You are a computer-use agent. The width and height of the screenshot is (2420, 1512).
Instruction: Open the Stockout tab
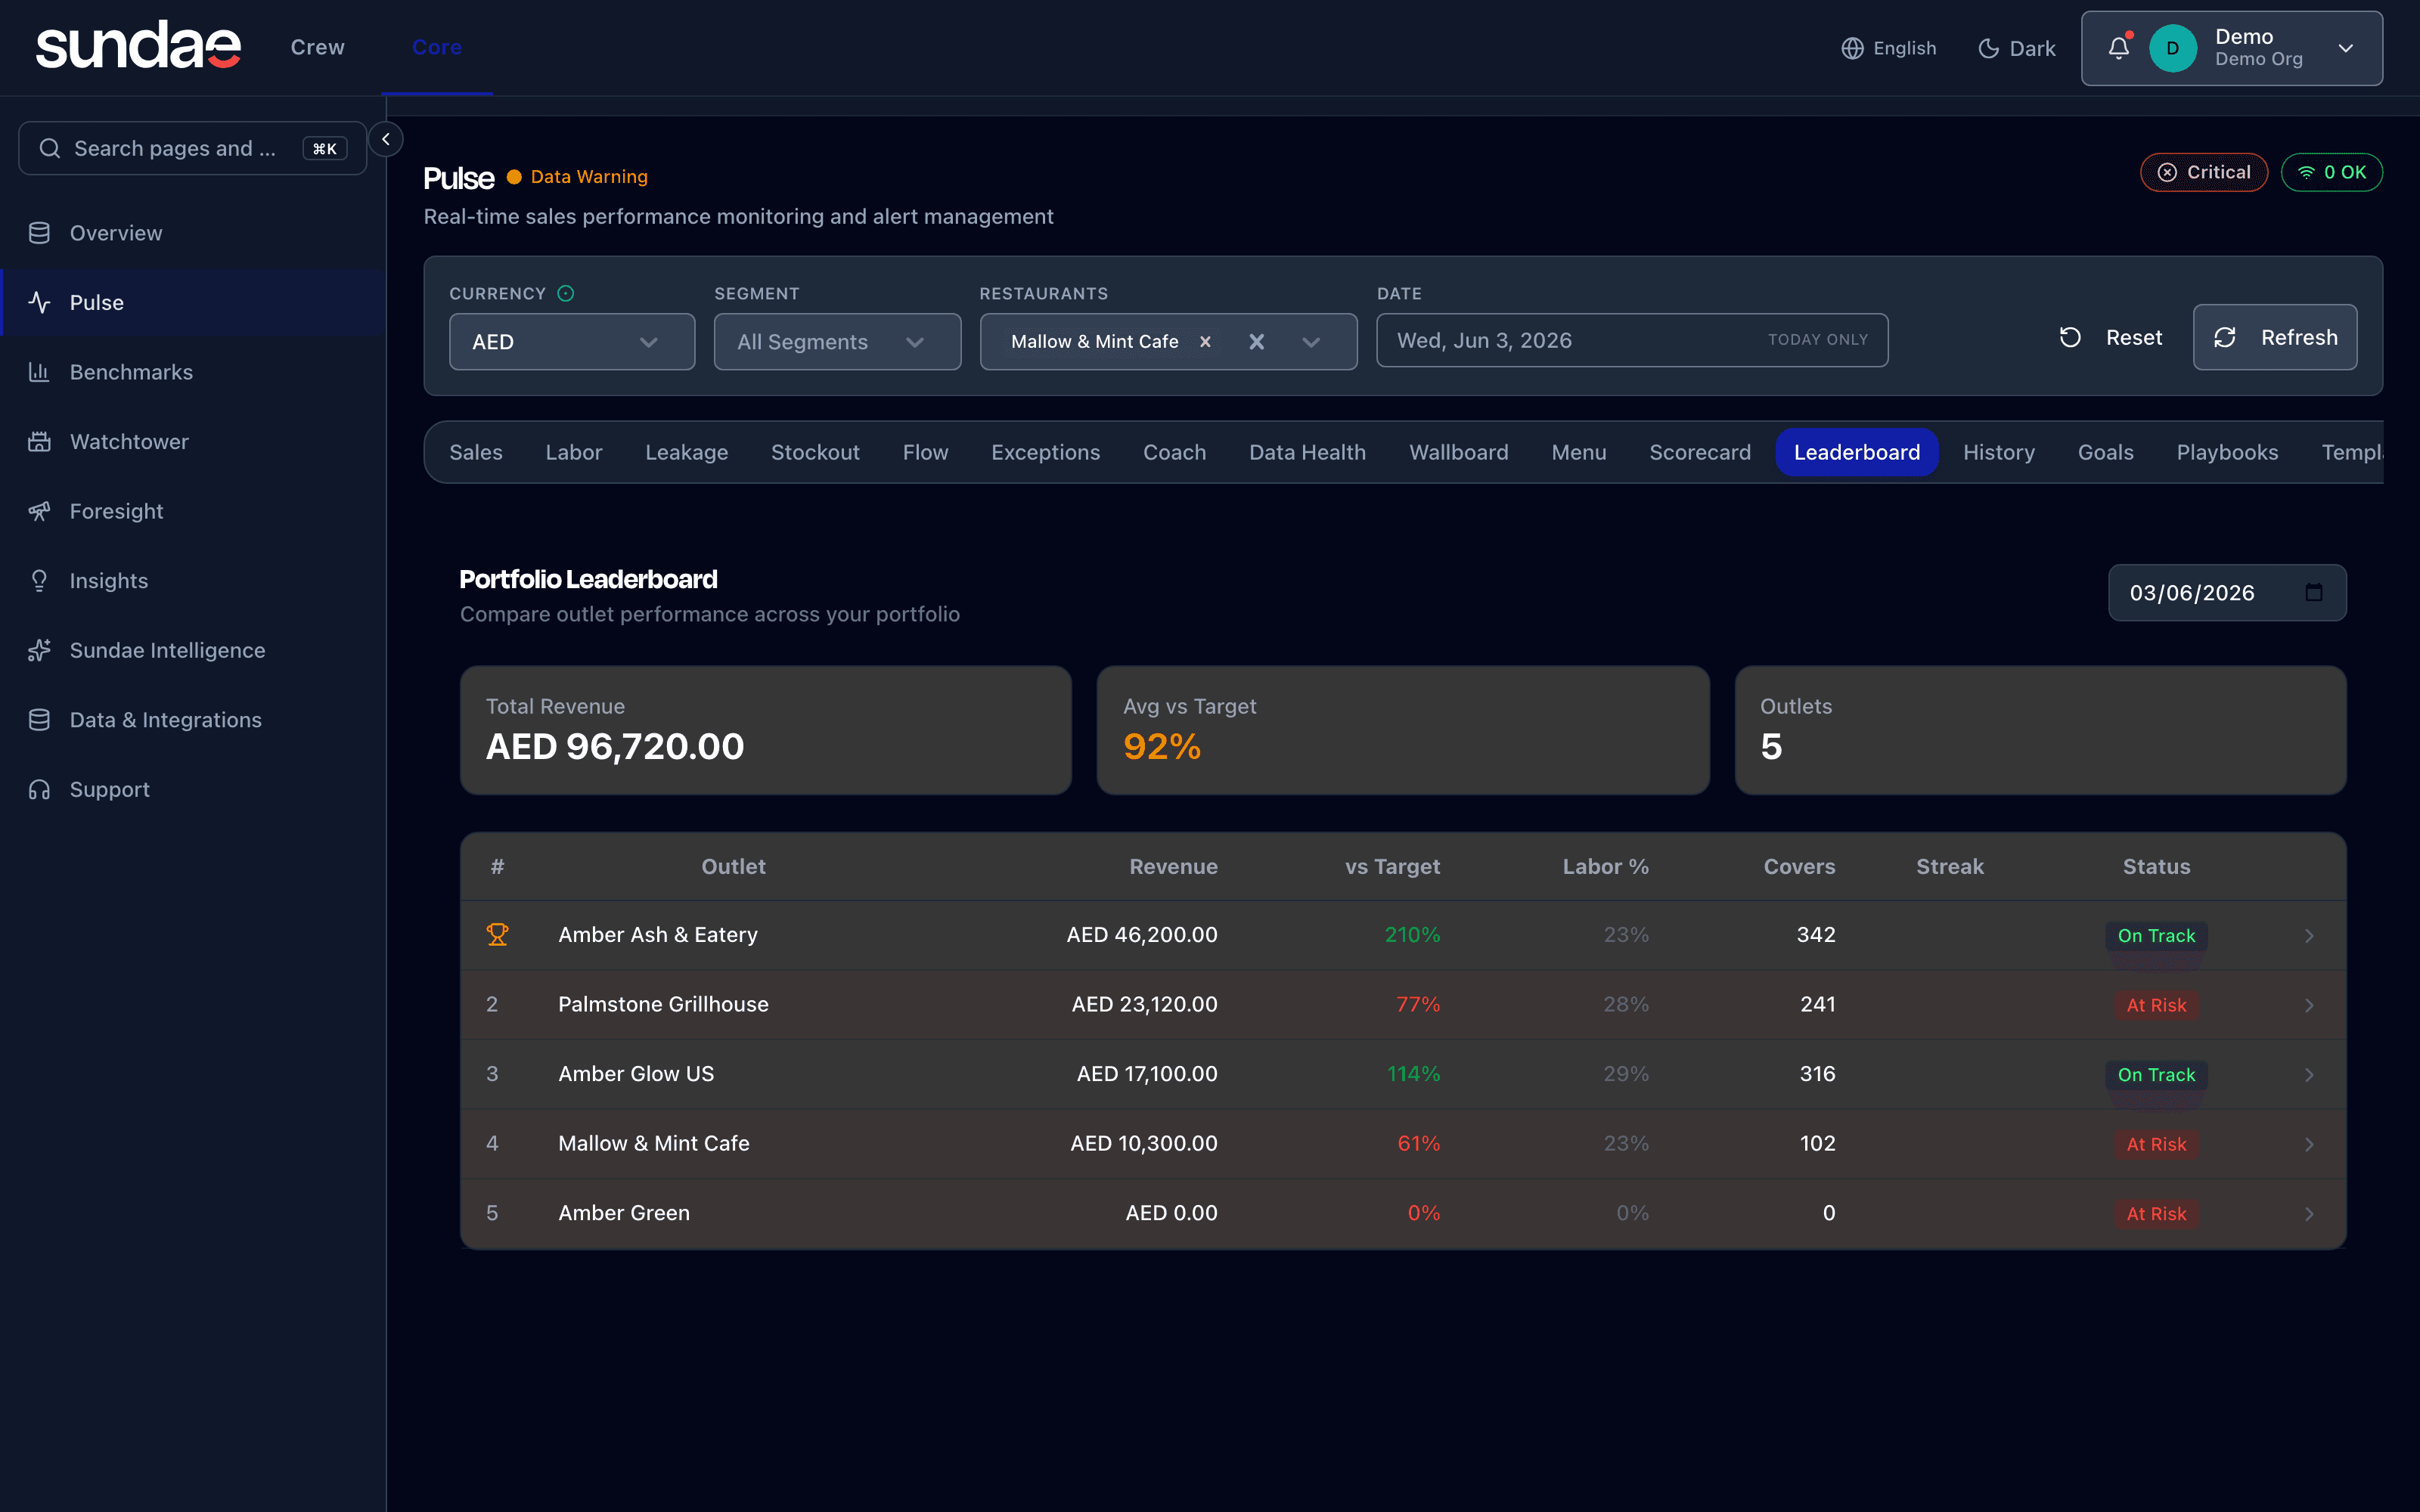(815, 452)
